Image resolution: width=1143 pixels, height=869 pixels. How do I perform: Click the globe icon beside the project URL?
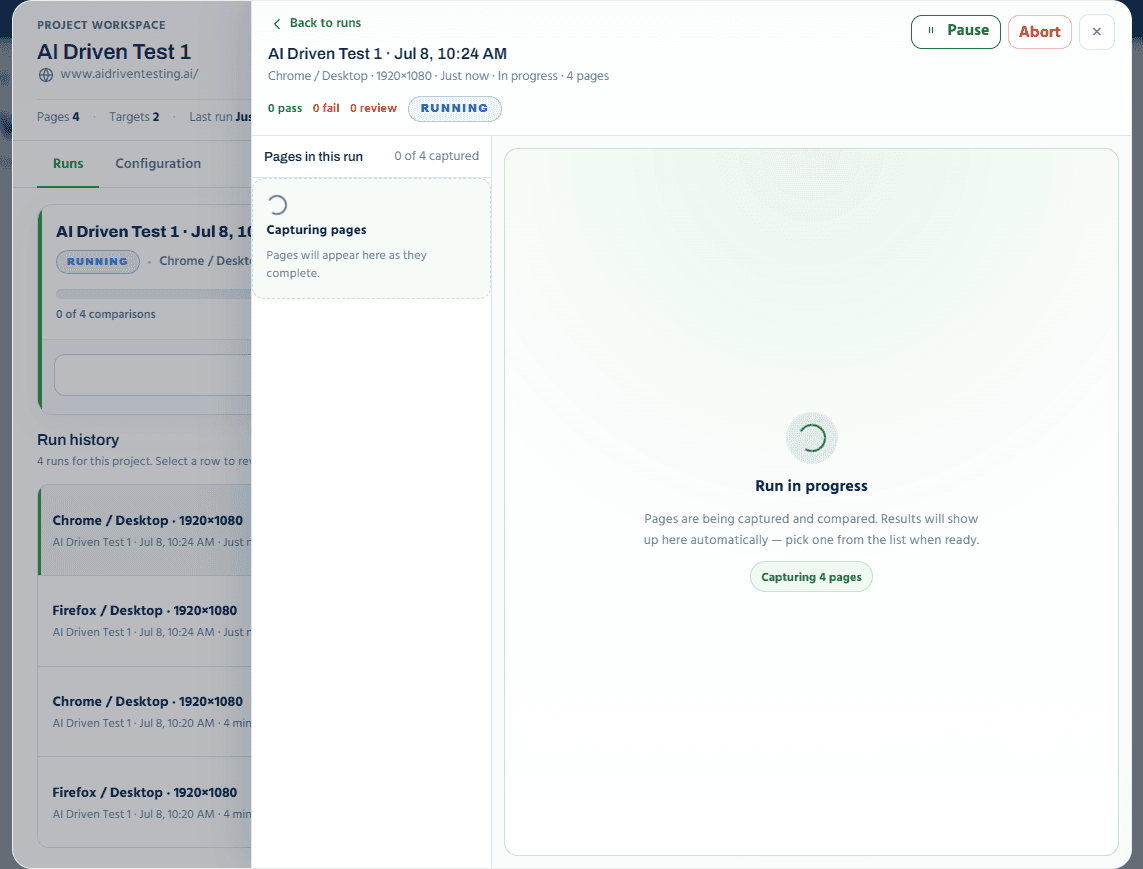point(46,74)
